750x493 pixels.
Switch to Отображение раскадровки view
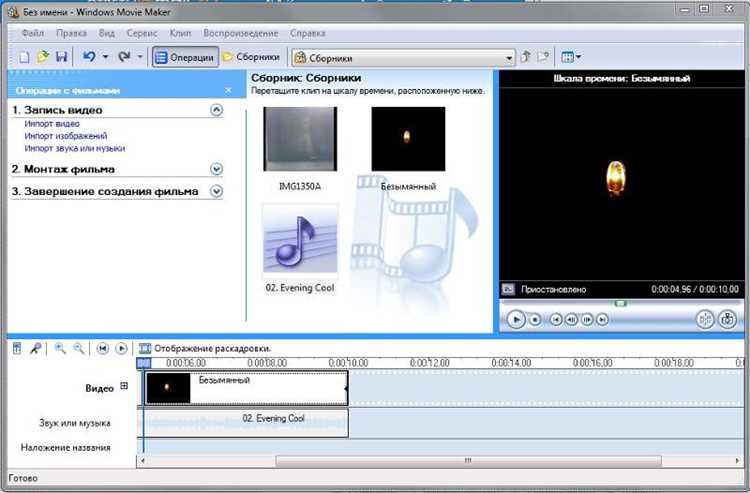(x=205, y=349)
